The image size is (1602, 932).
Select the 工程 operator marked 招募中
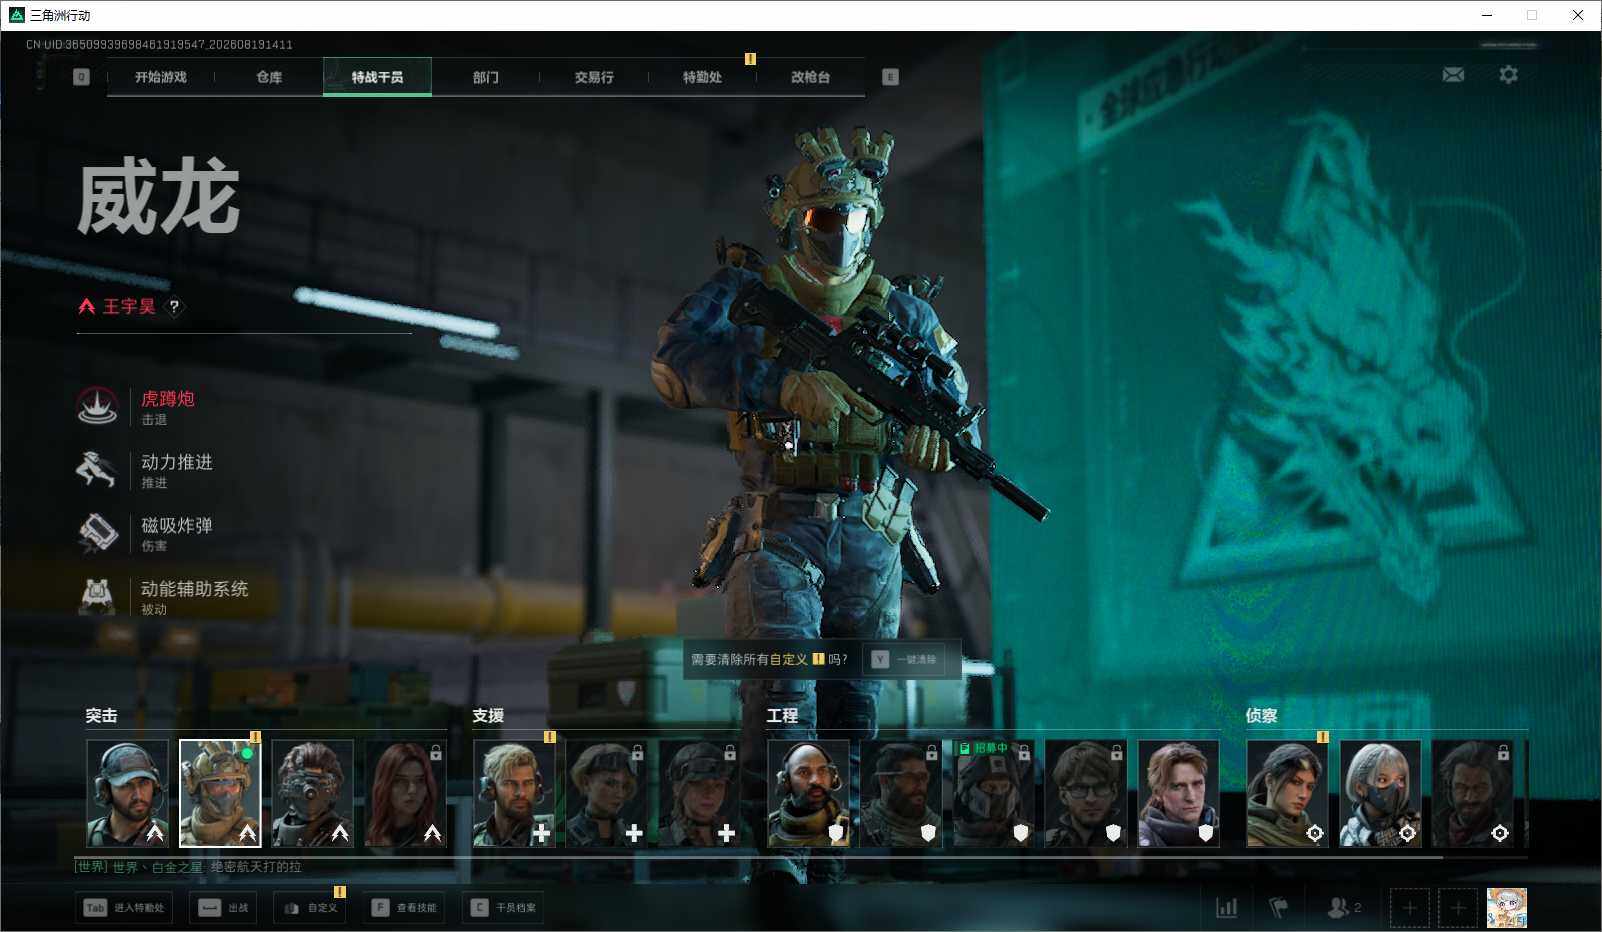point(993,793)
